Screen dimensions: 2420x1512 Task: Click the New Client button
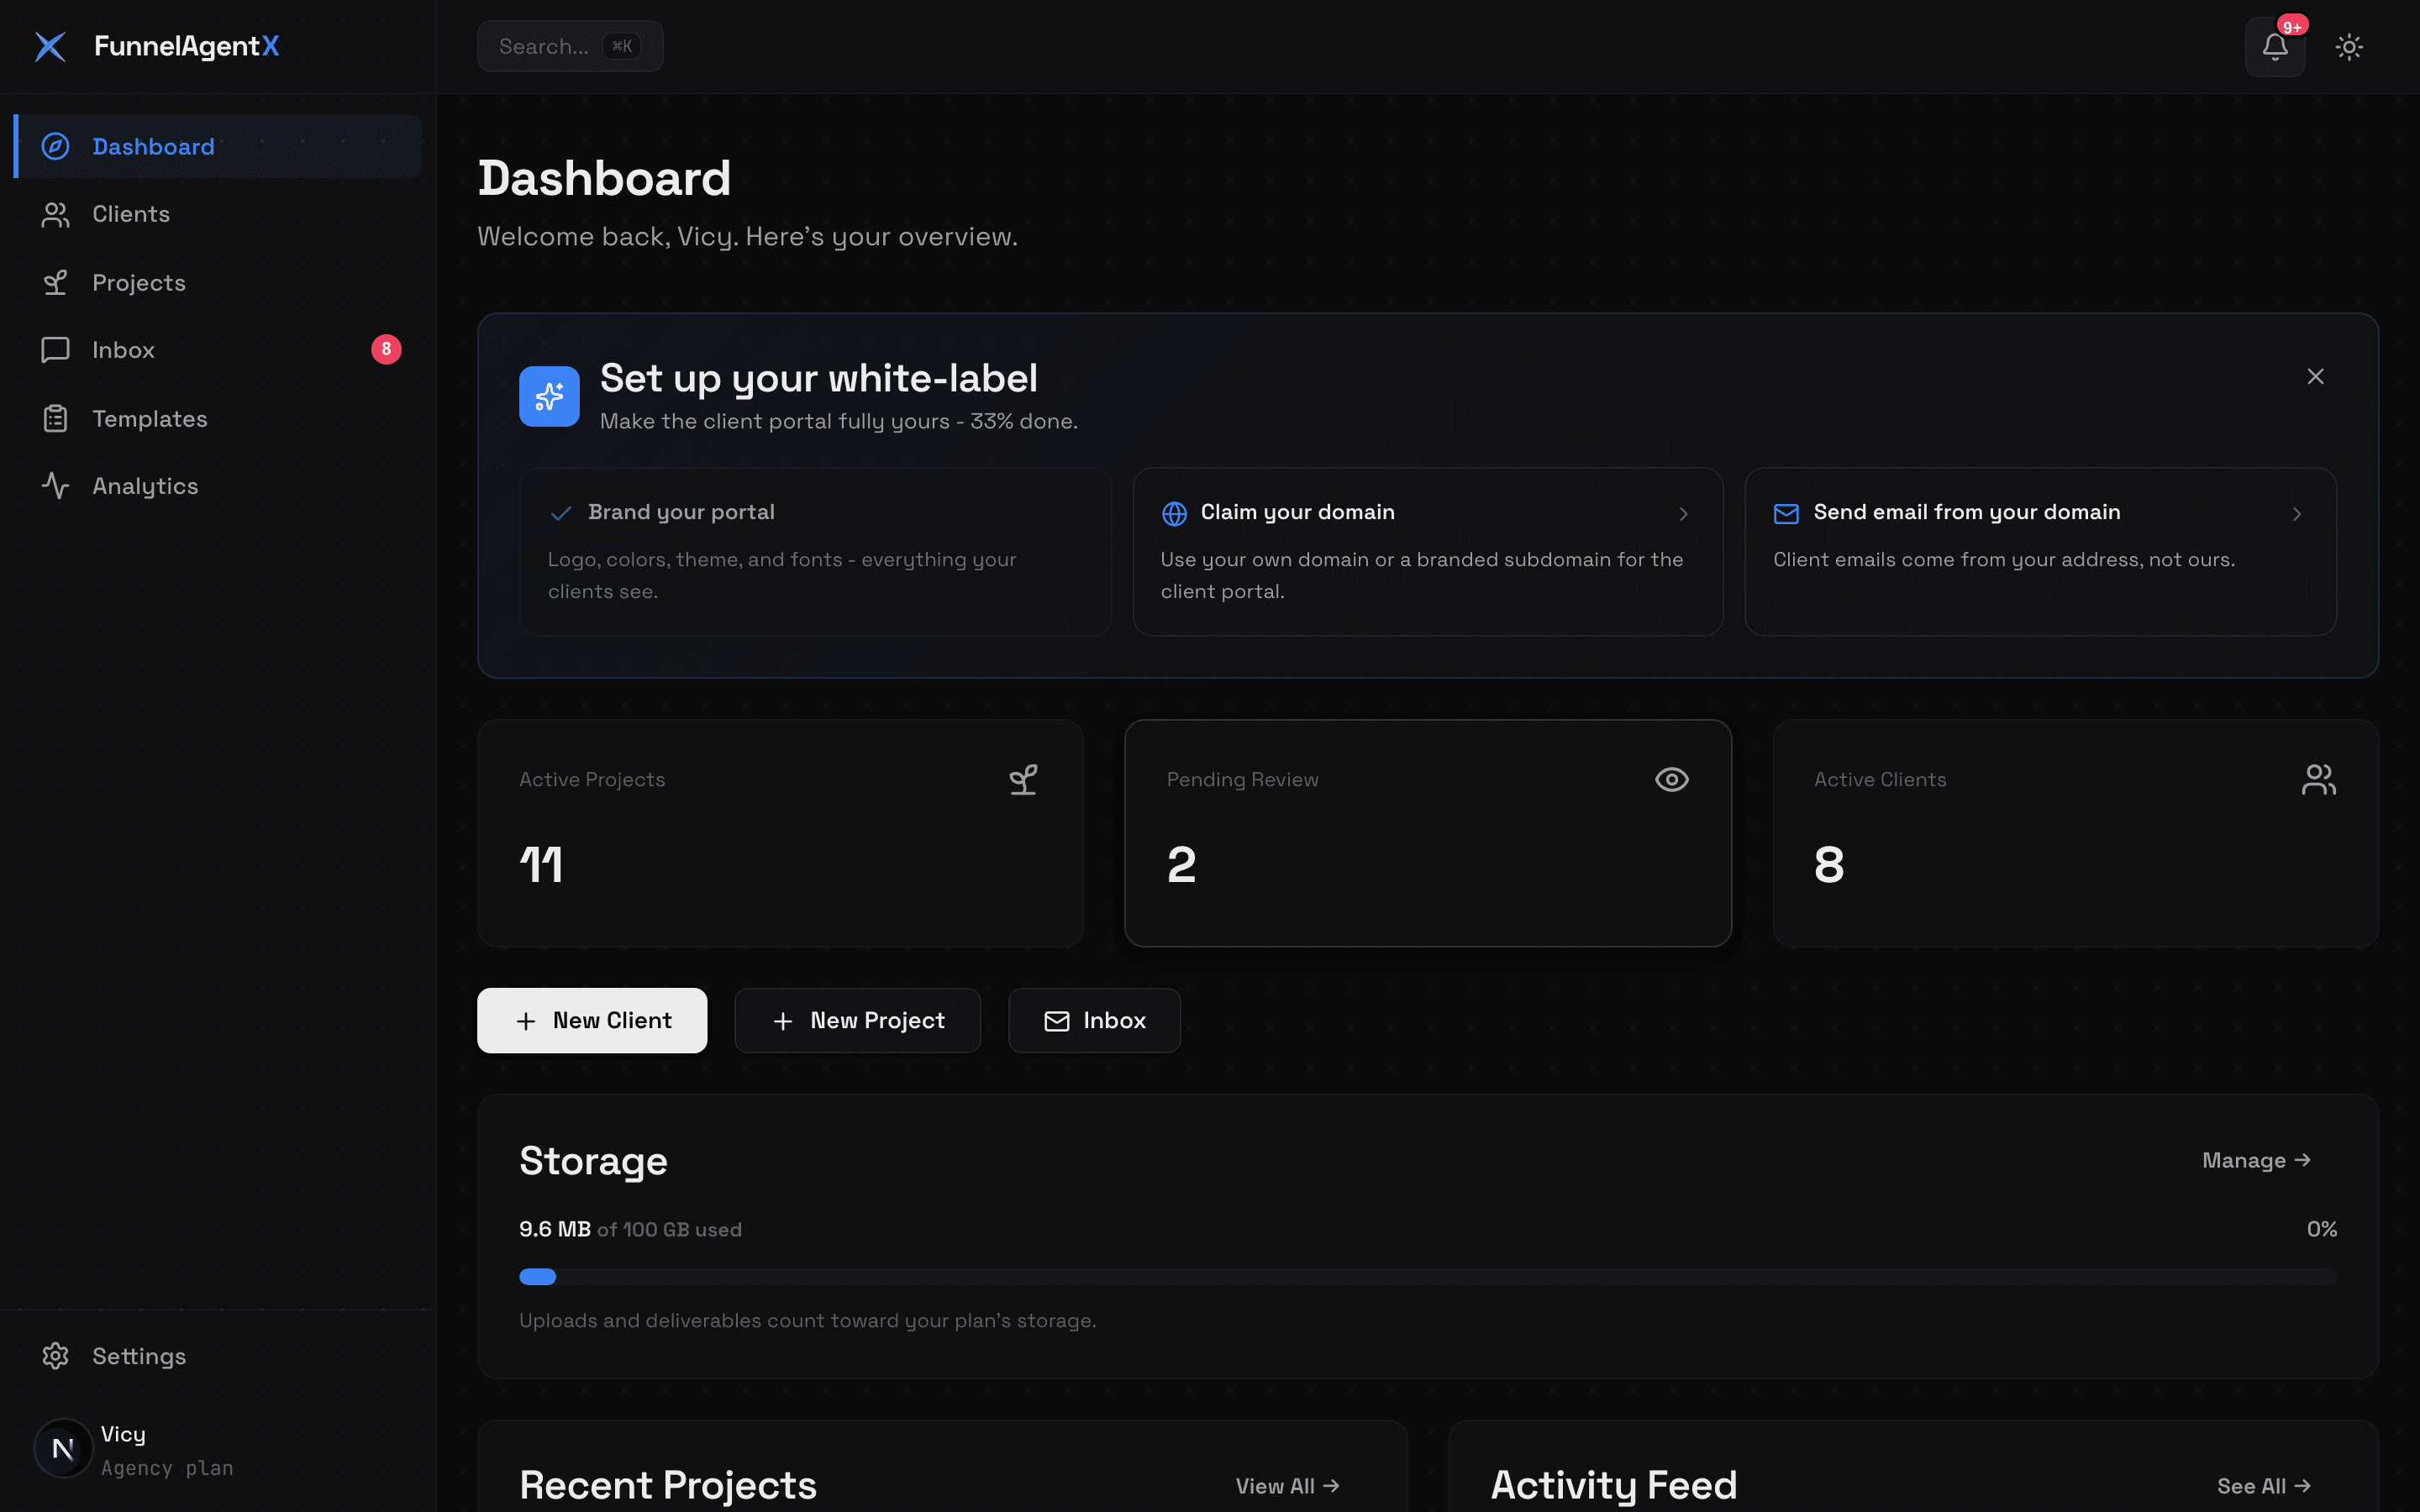tap(592, 1020)
